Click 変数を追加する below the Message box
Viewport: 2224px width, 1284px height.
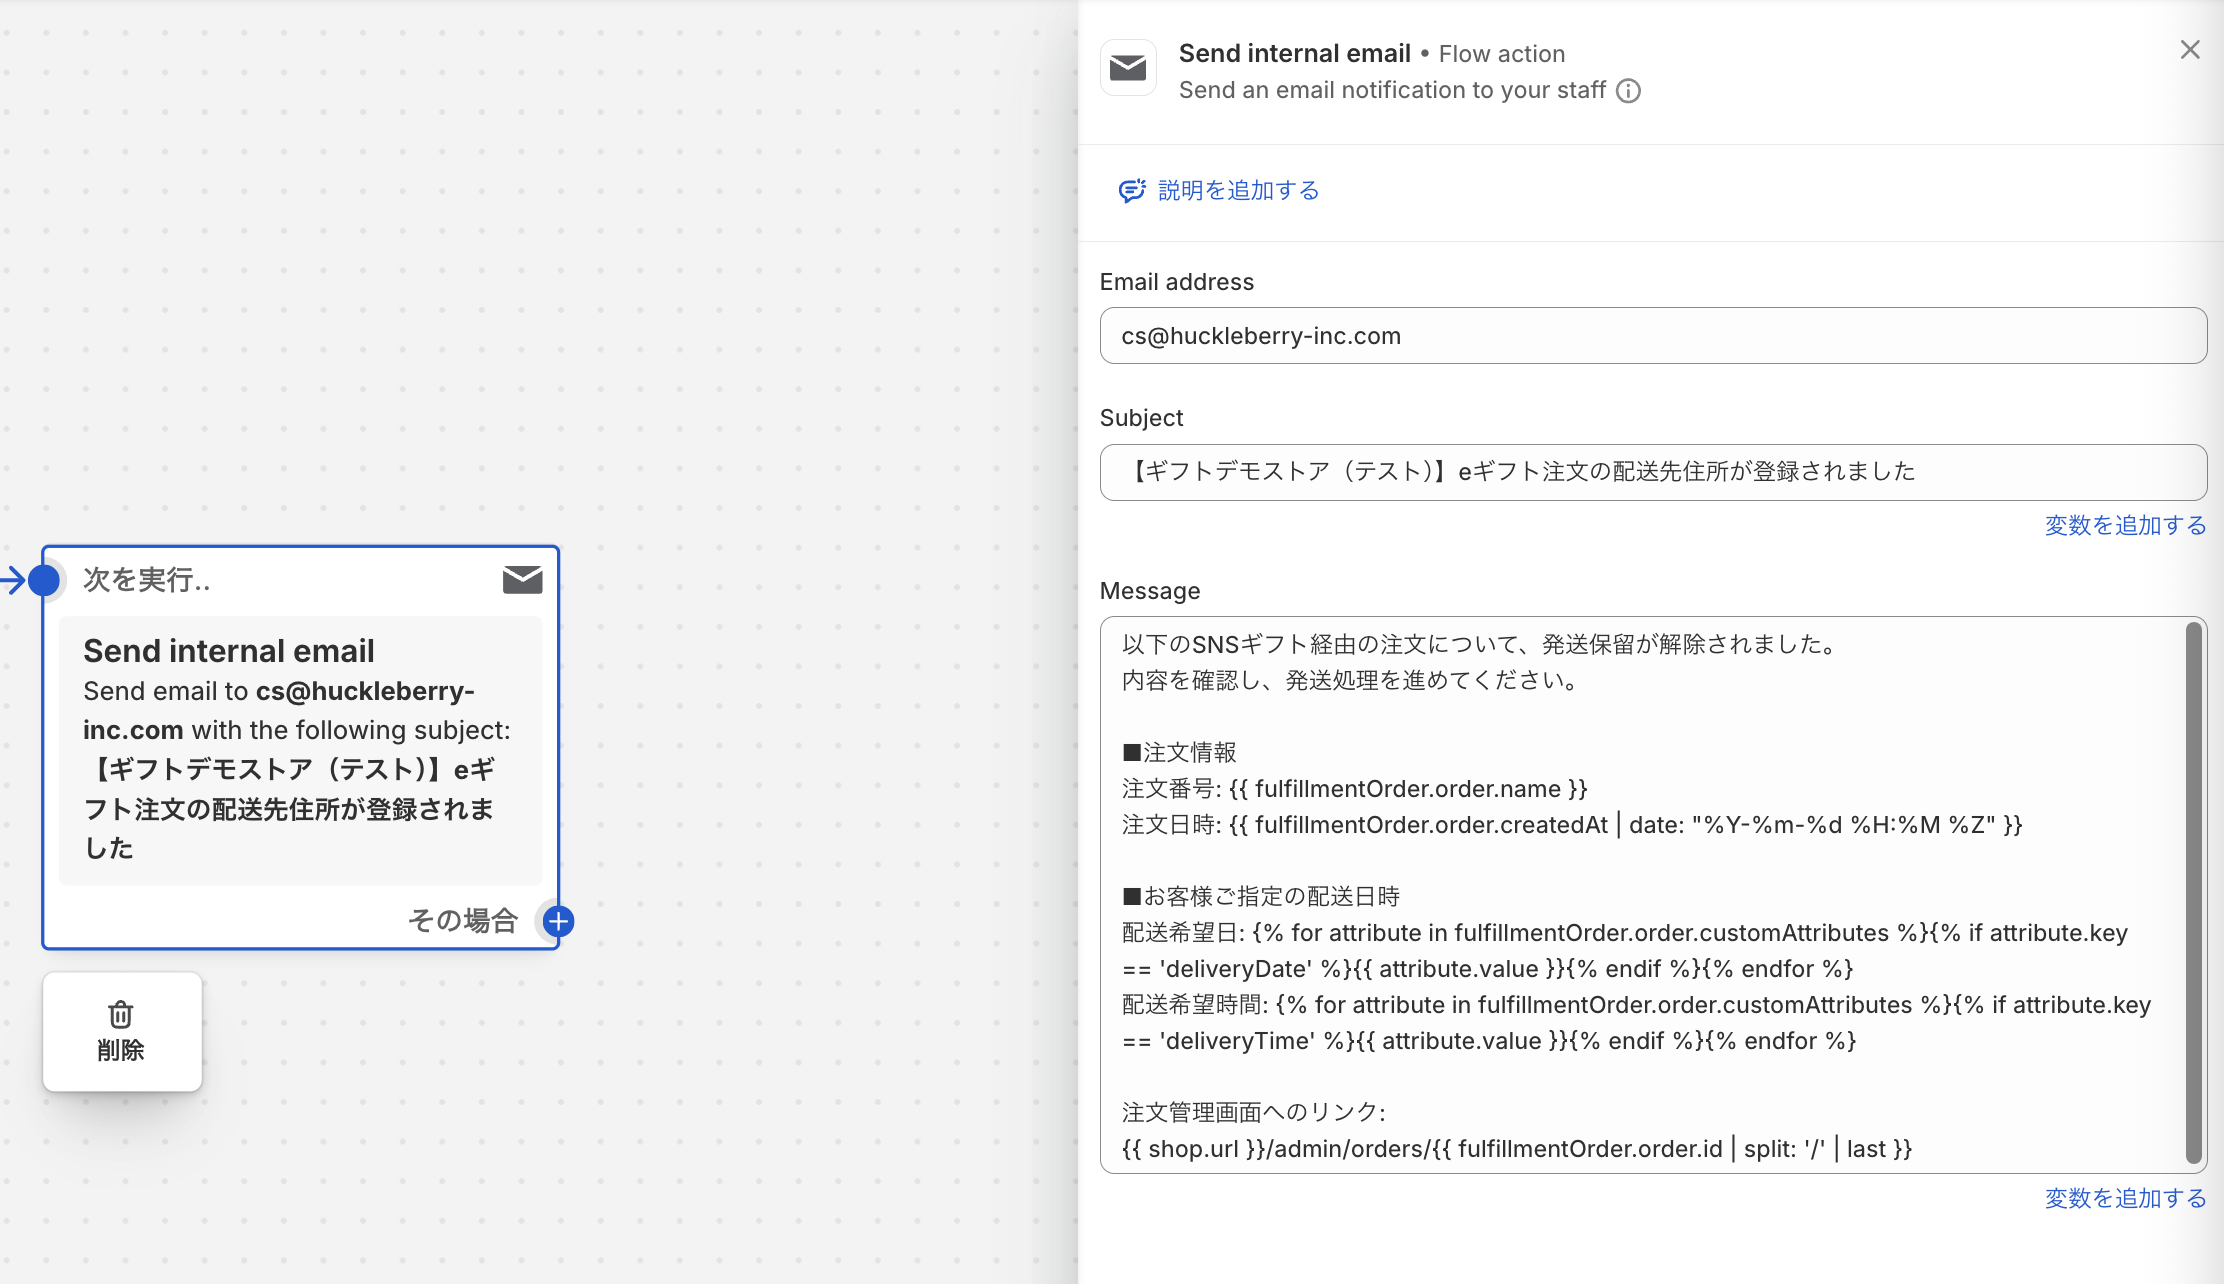click(2125, 1198)
